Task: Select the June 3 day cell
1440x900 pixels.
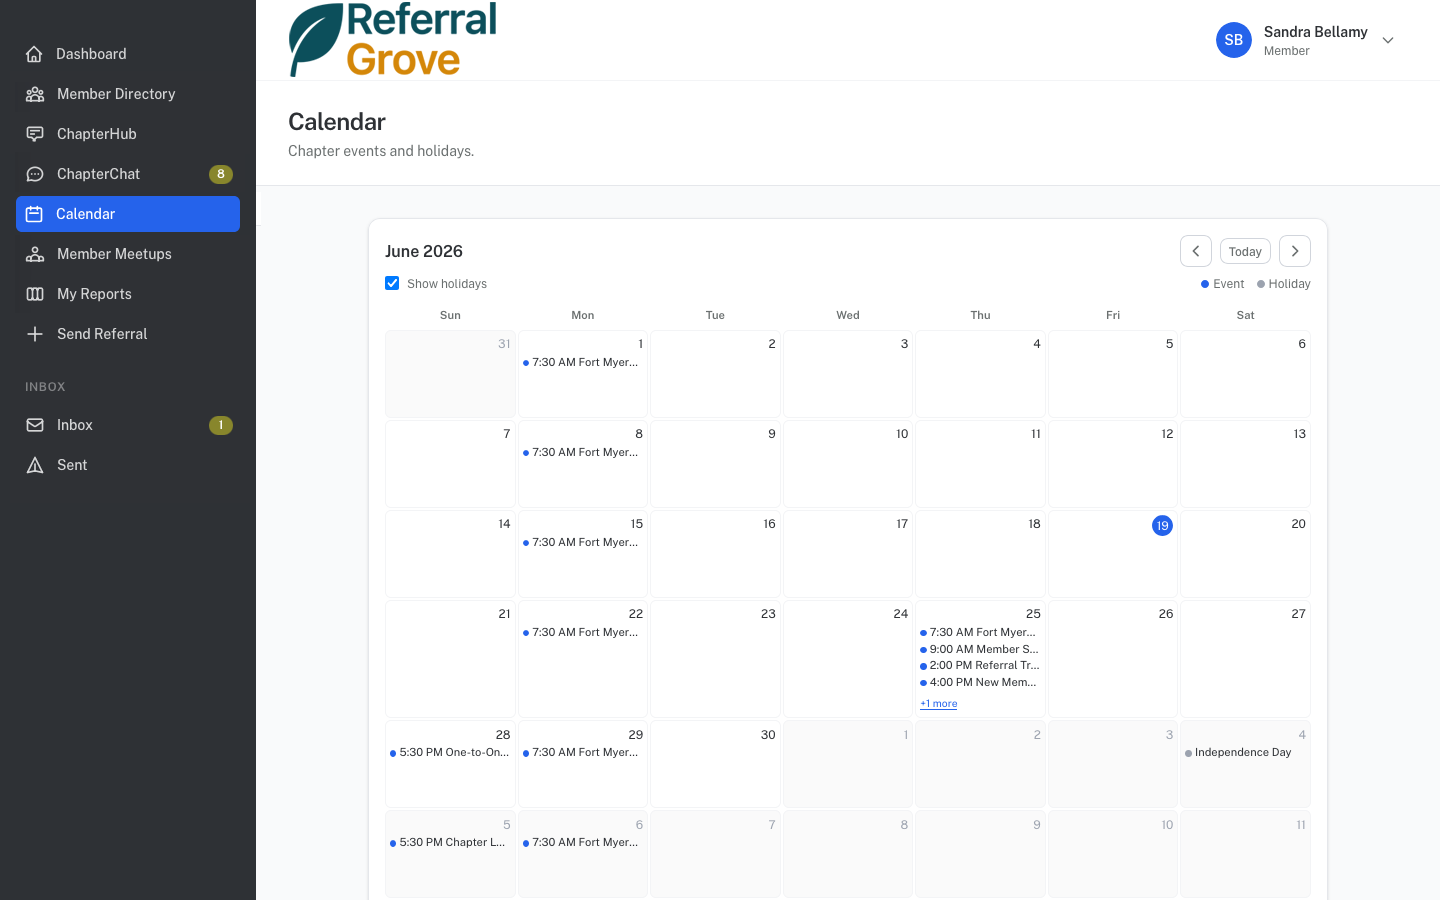Action: point(848,374)
